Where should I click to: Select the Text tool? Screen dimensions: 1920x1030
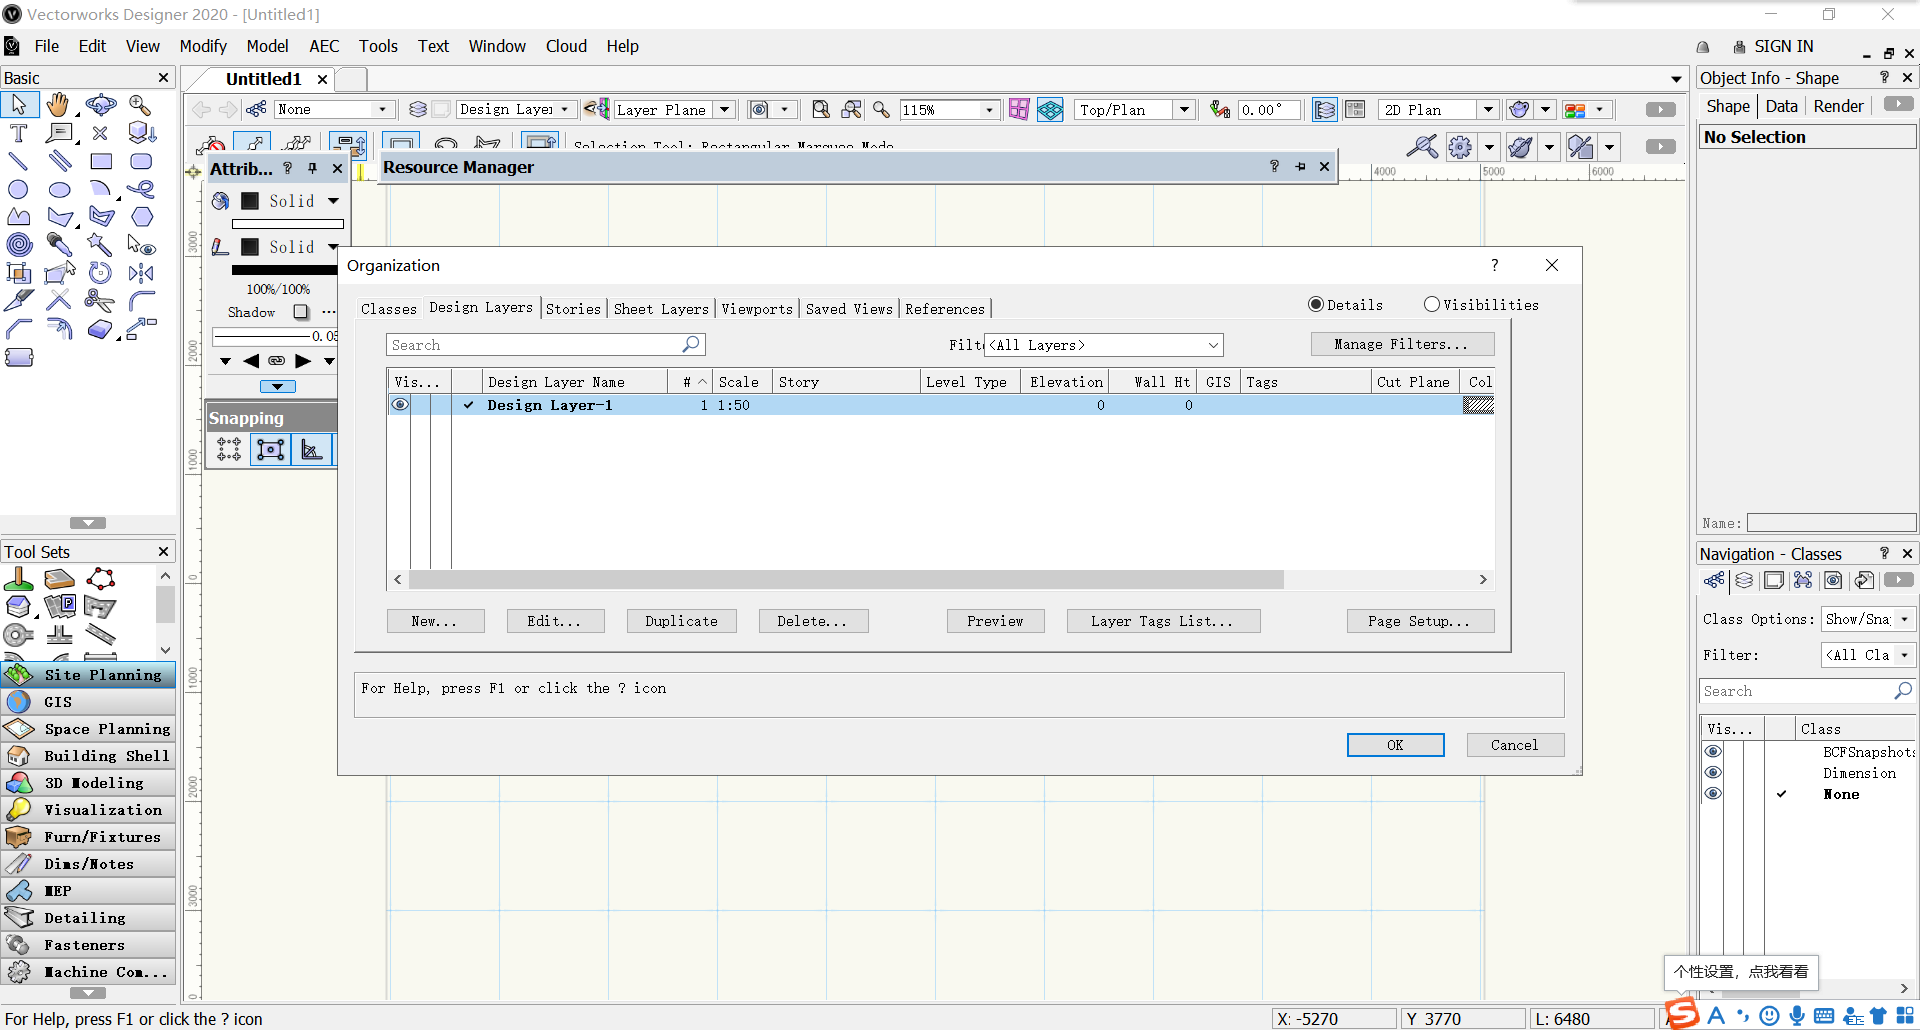point(19,133)
